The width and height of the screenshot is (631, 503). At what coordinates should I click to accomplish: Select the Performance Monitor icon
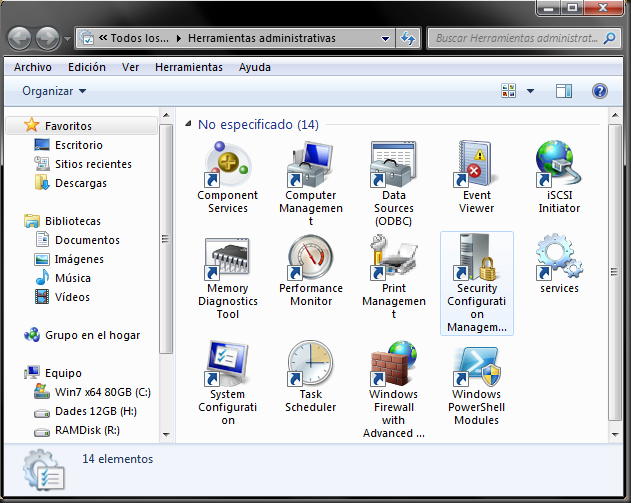pos(310,258)
